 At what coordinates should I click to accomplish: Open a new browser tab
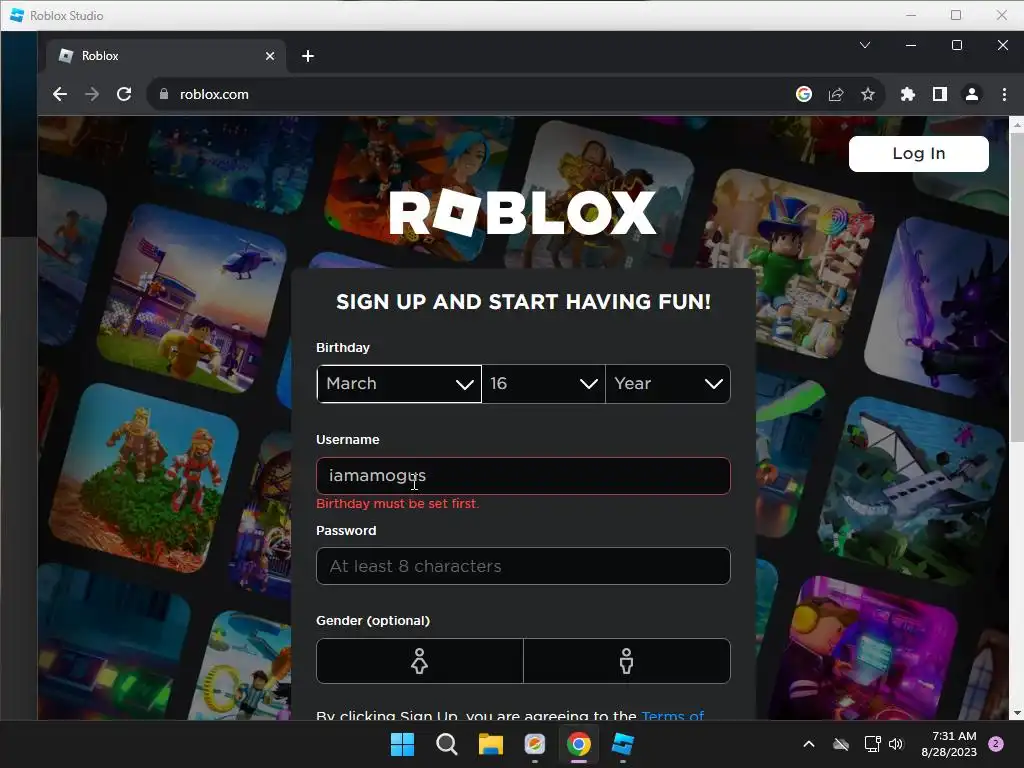coord(308,56)
